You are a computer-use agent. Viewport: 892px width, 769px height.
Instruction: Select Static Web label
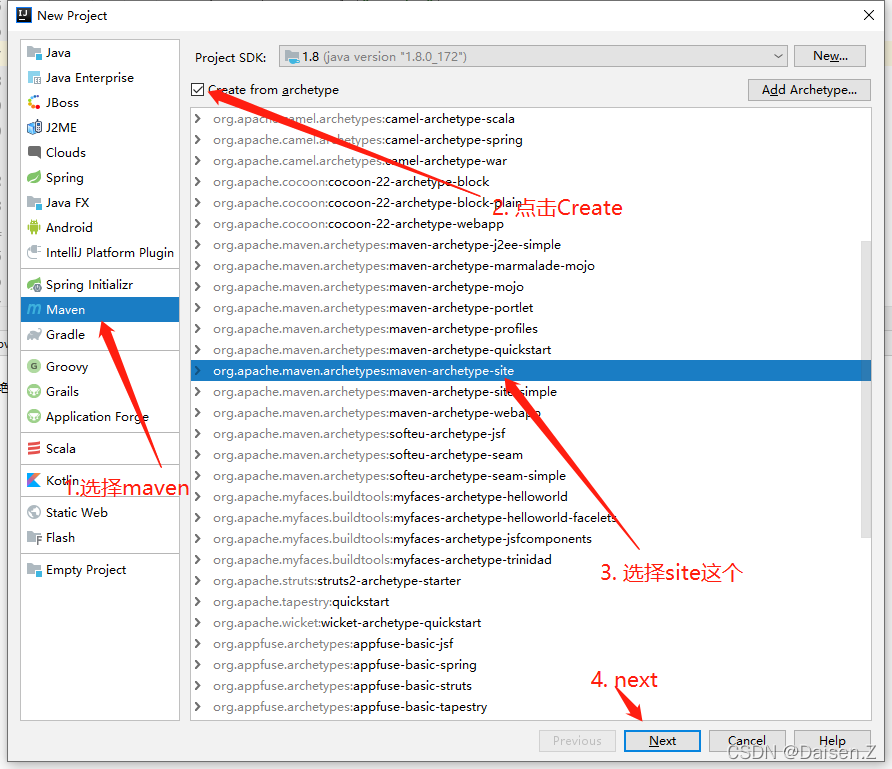[77, 512]
